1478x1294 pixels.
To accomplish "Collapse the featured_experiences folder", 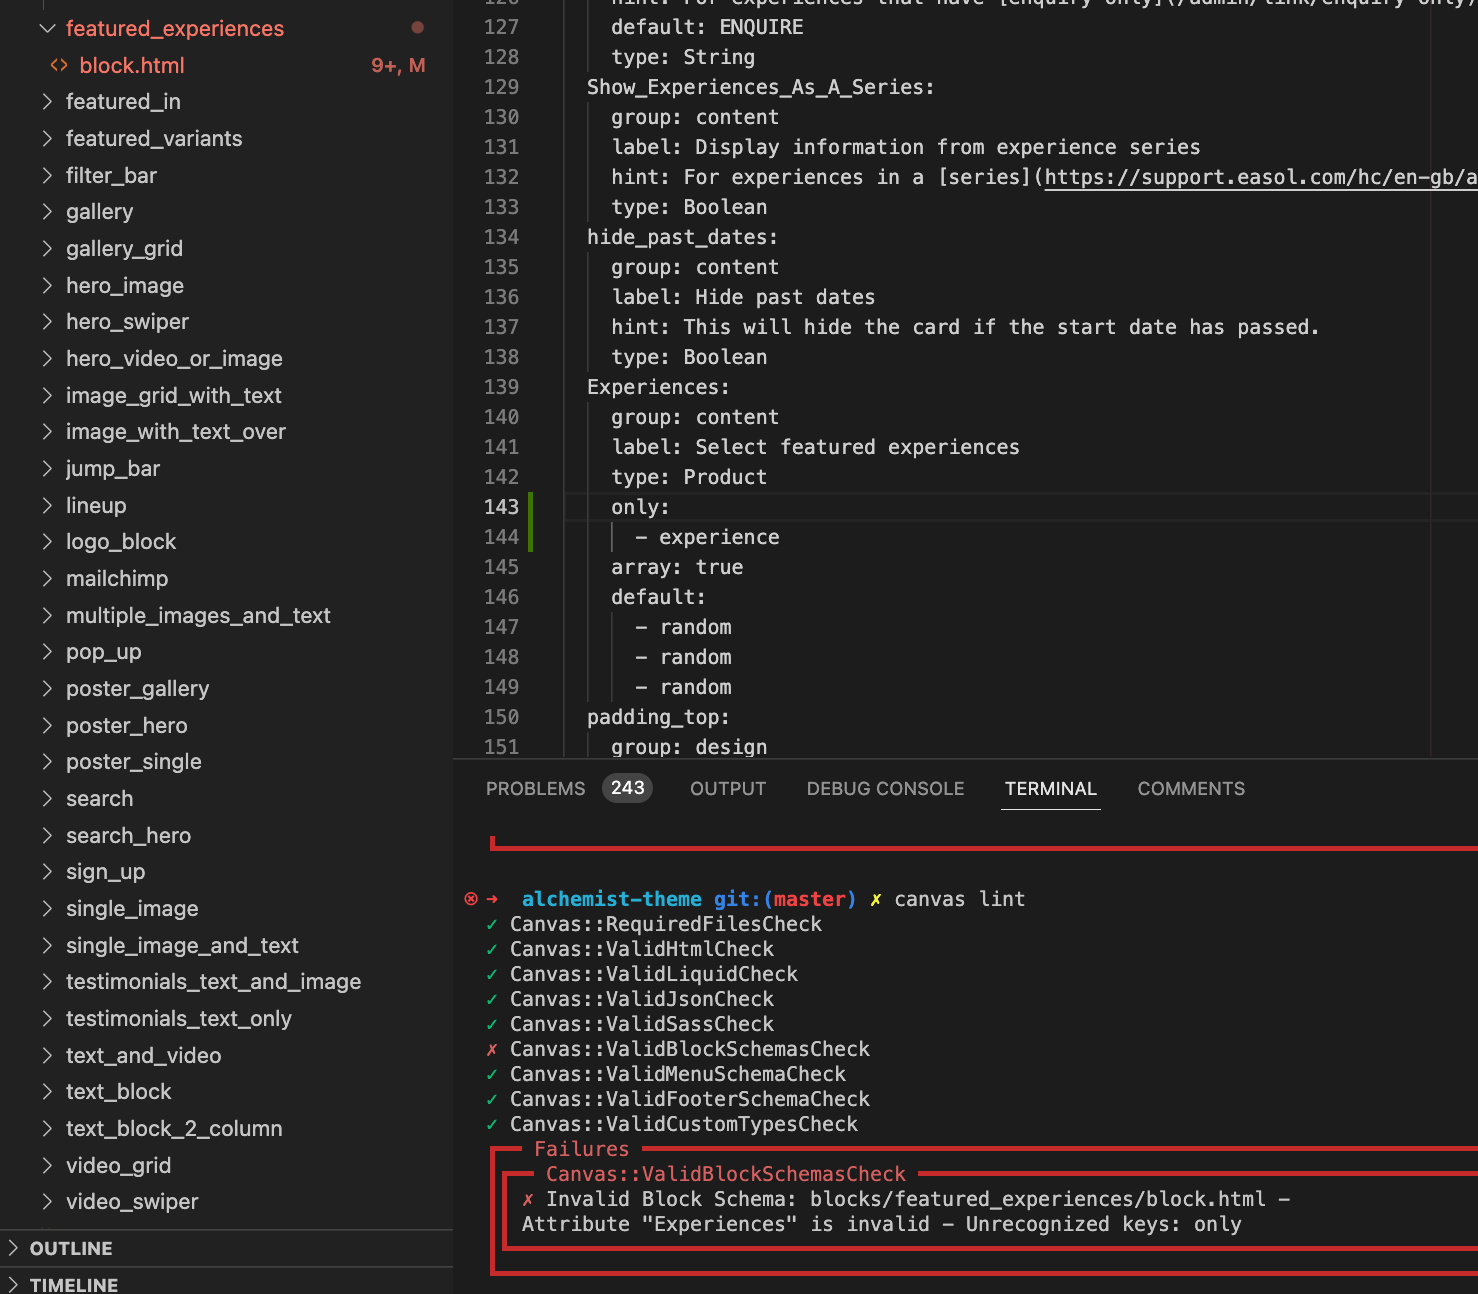I will point(47,28).
